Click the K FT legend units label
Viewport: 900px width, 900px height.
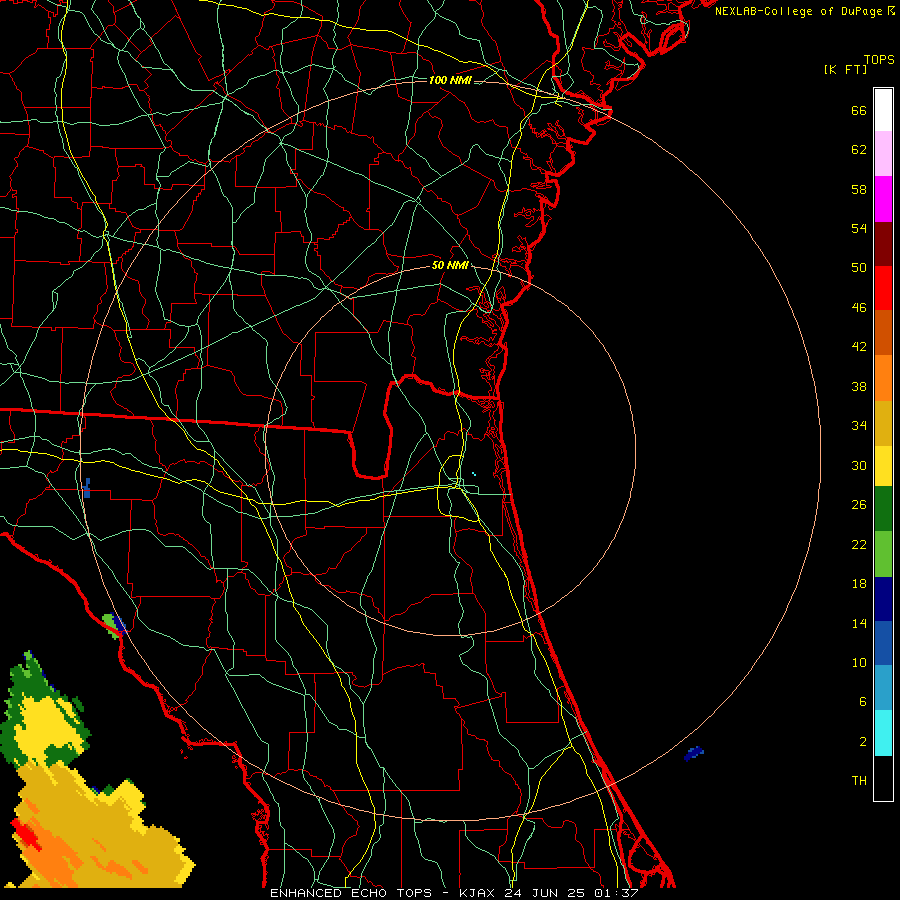(x=845, y=69)
